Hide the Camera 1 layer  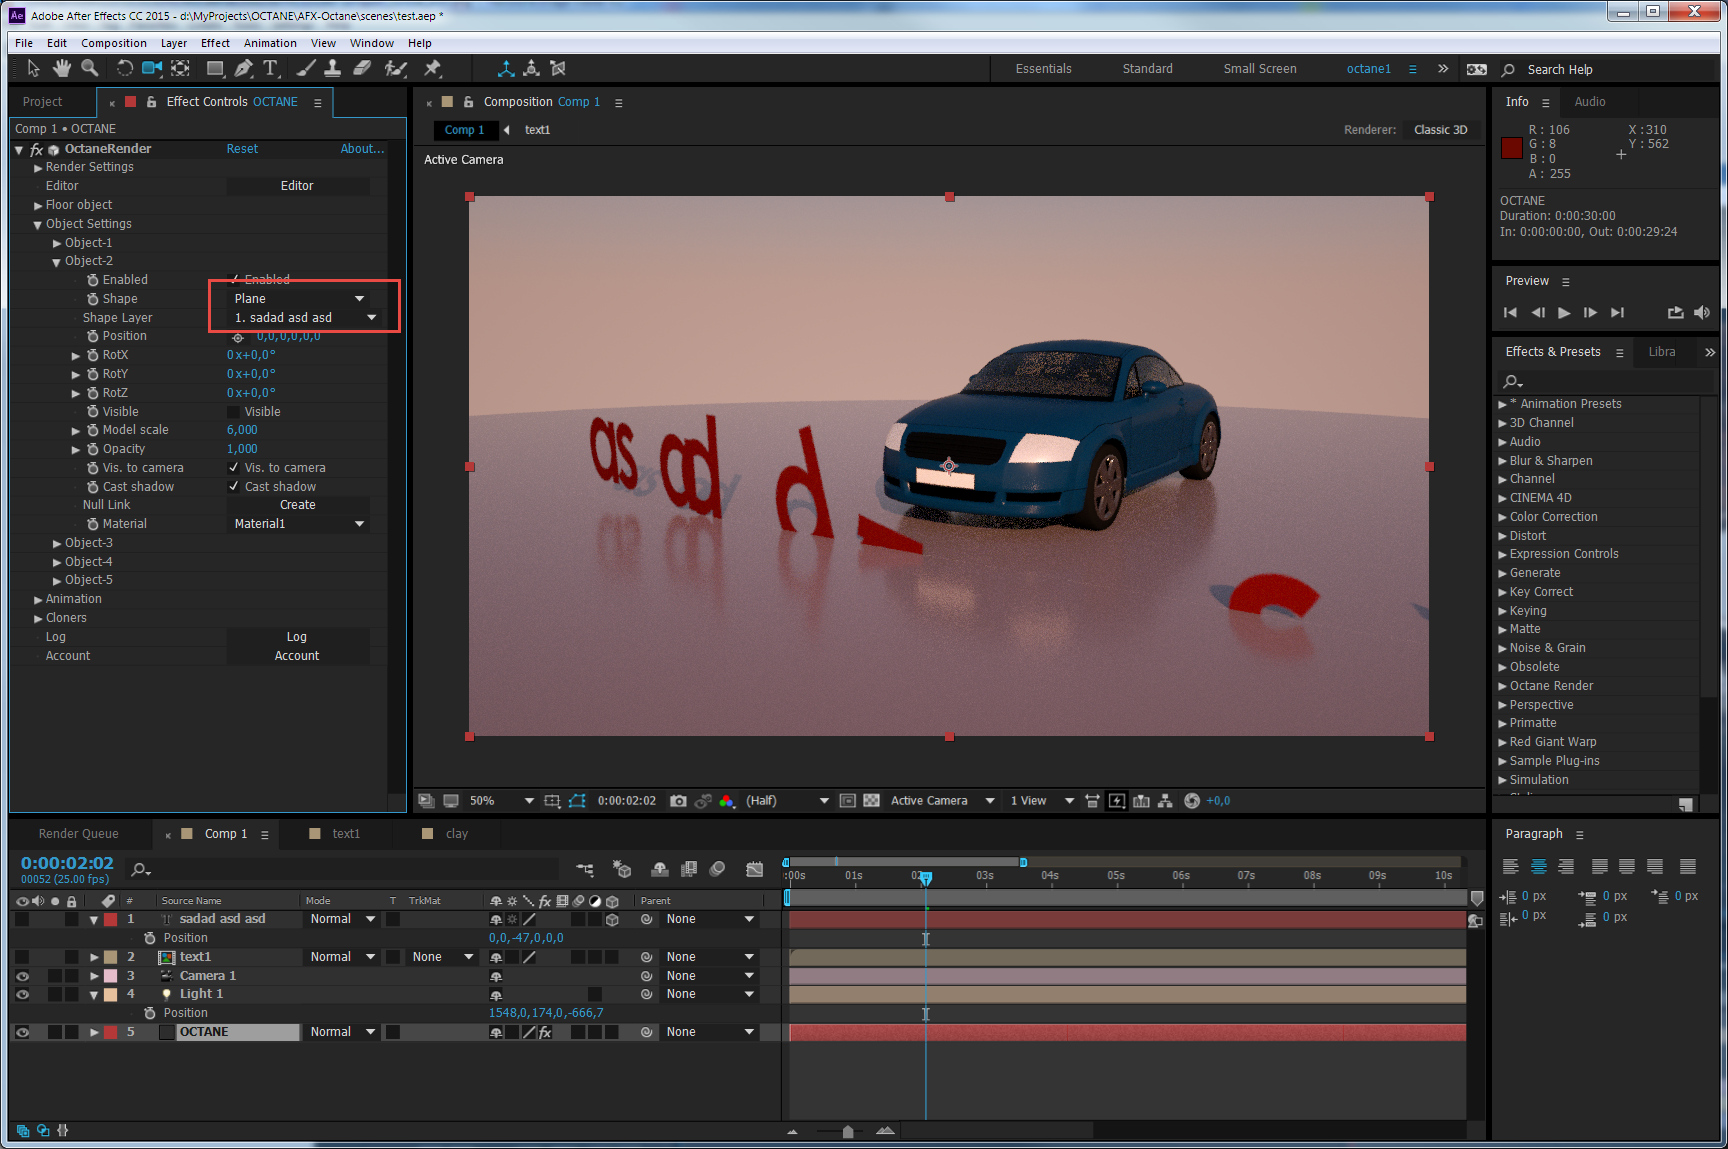click(x=22, y=976)
